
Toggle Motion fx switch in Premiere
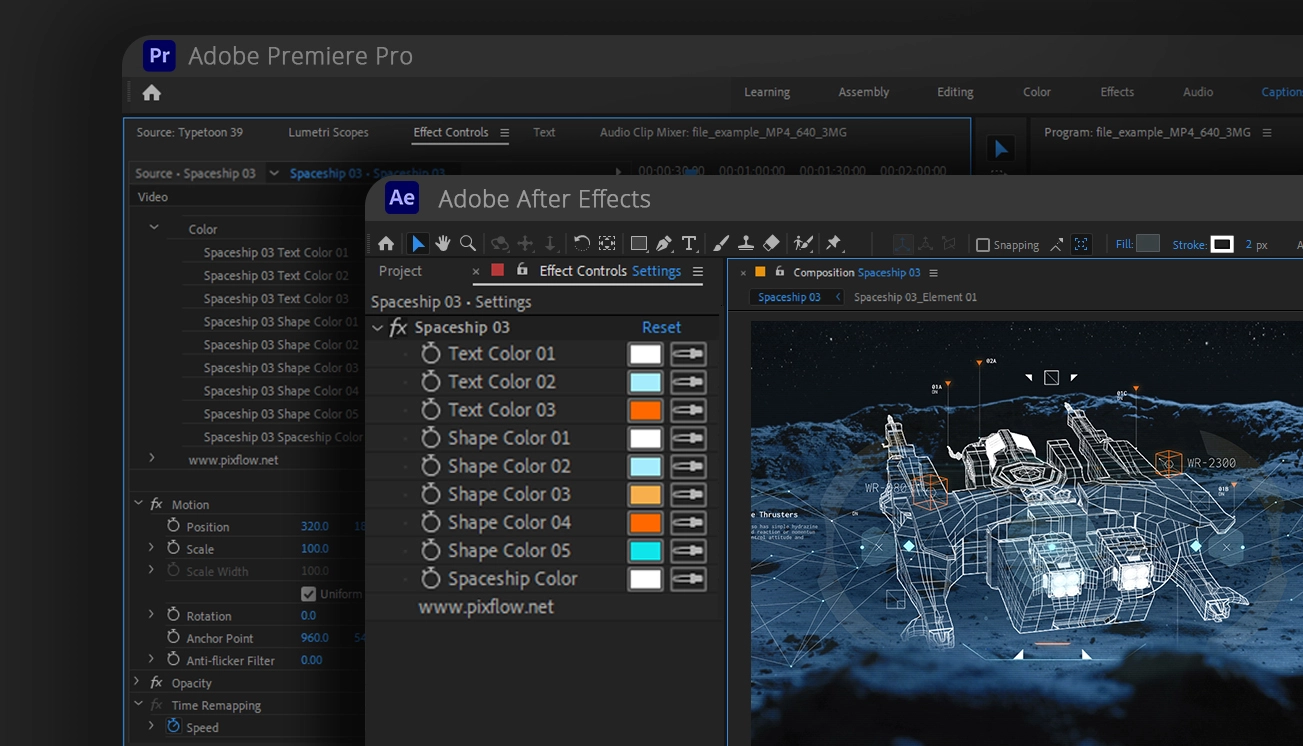[x=157, y=504]
